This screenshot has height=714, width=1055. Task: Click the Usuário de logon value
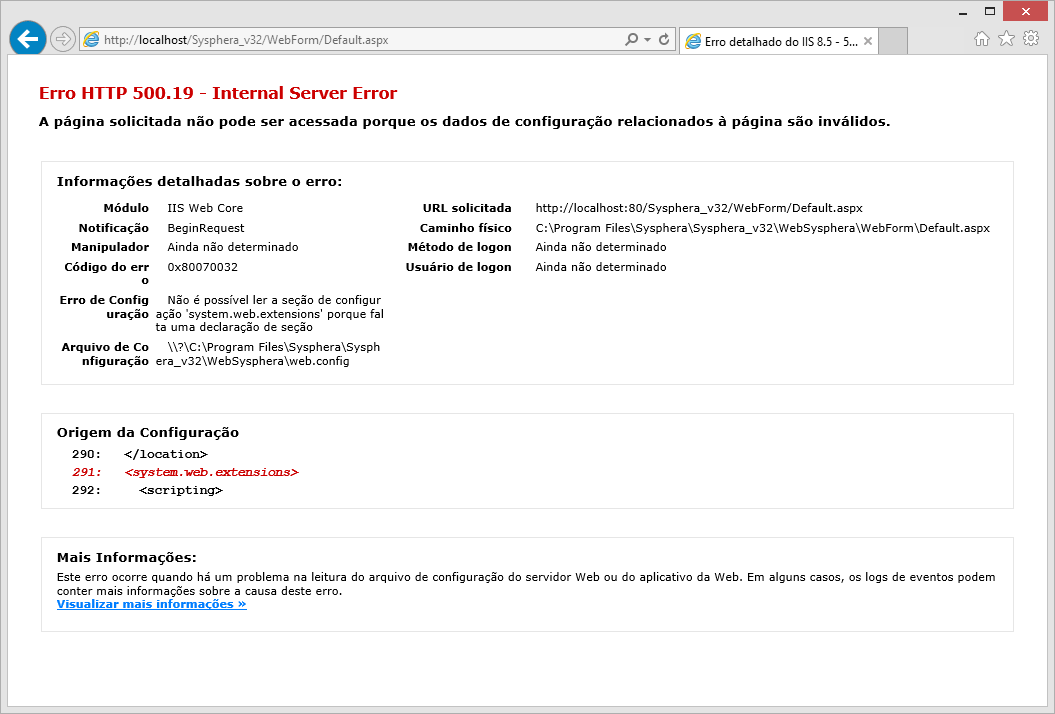tap(601, 267)
